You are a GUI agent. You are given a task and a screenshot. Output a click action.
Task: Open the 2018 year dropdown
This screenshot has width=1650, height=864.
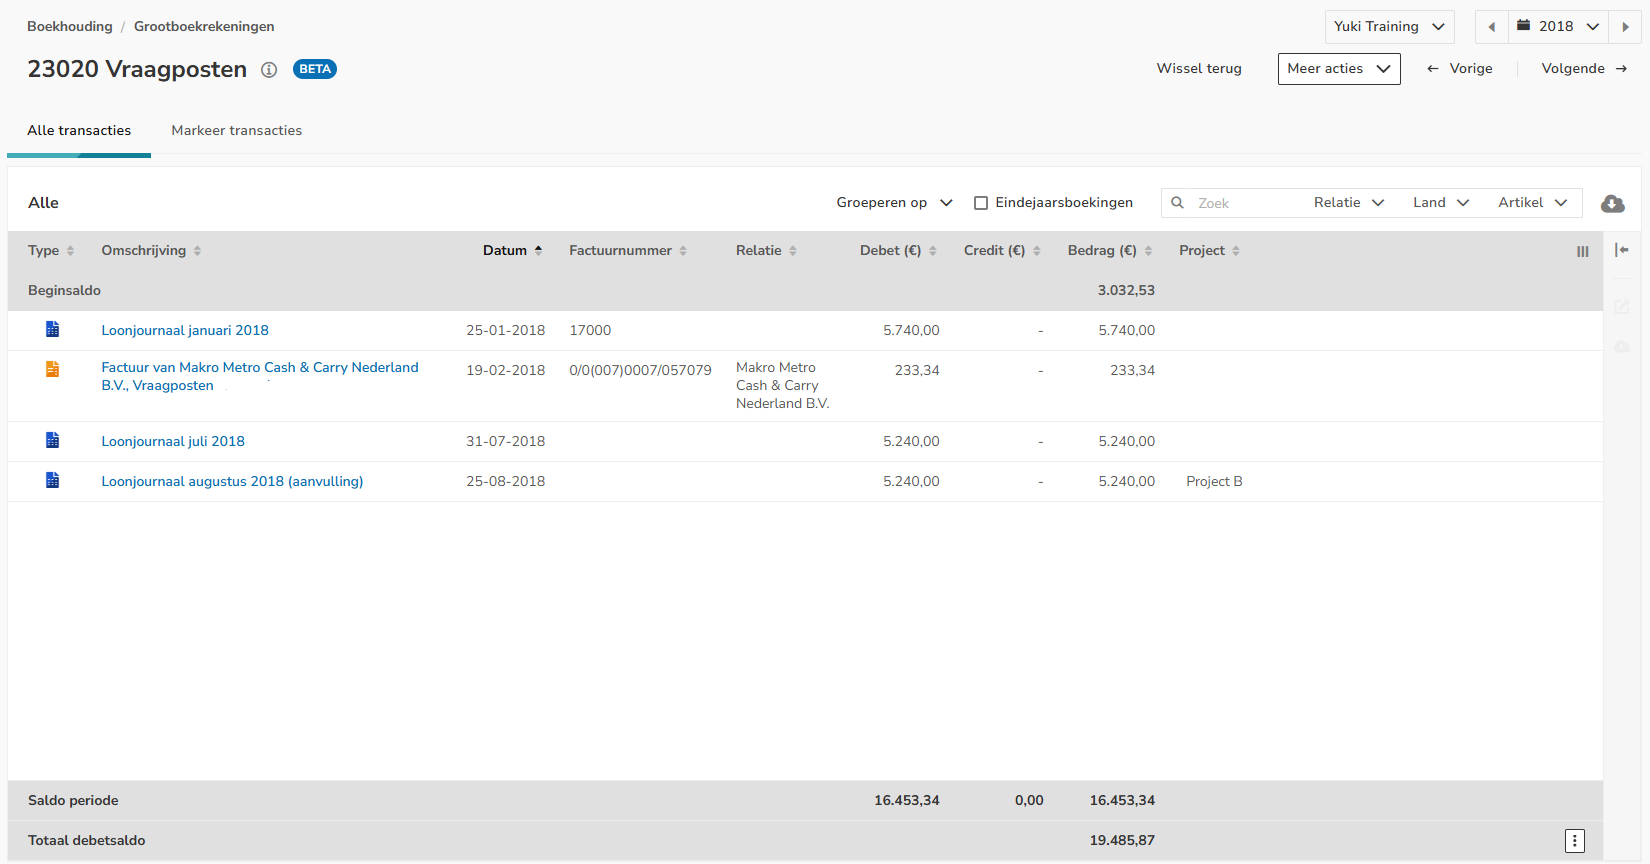coord(1558,27)
